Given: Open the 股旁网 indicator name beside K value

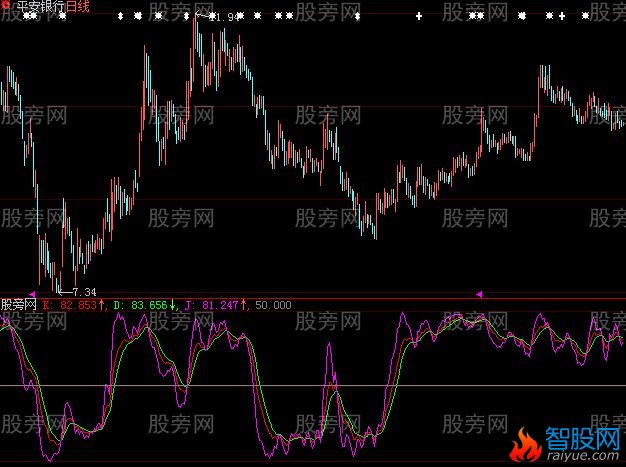Looking at the screenshot, I should [x=19, y=305].
